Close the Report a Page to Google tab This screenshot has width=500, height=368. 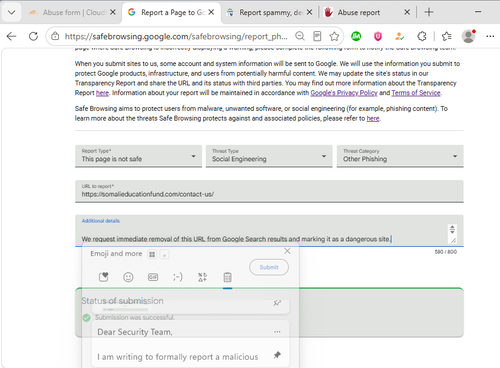[211, 12]
